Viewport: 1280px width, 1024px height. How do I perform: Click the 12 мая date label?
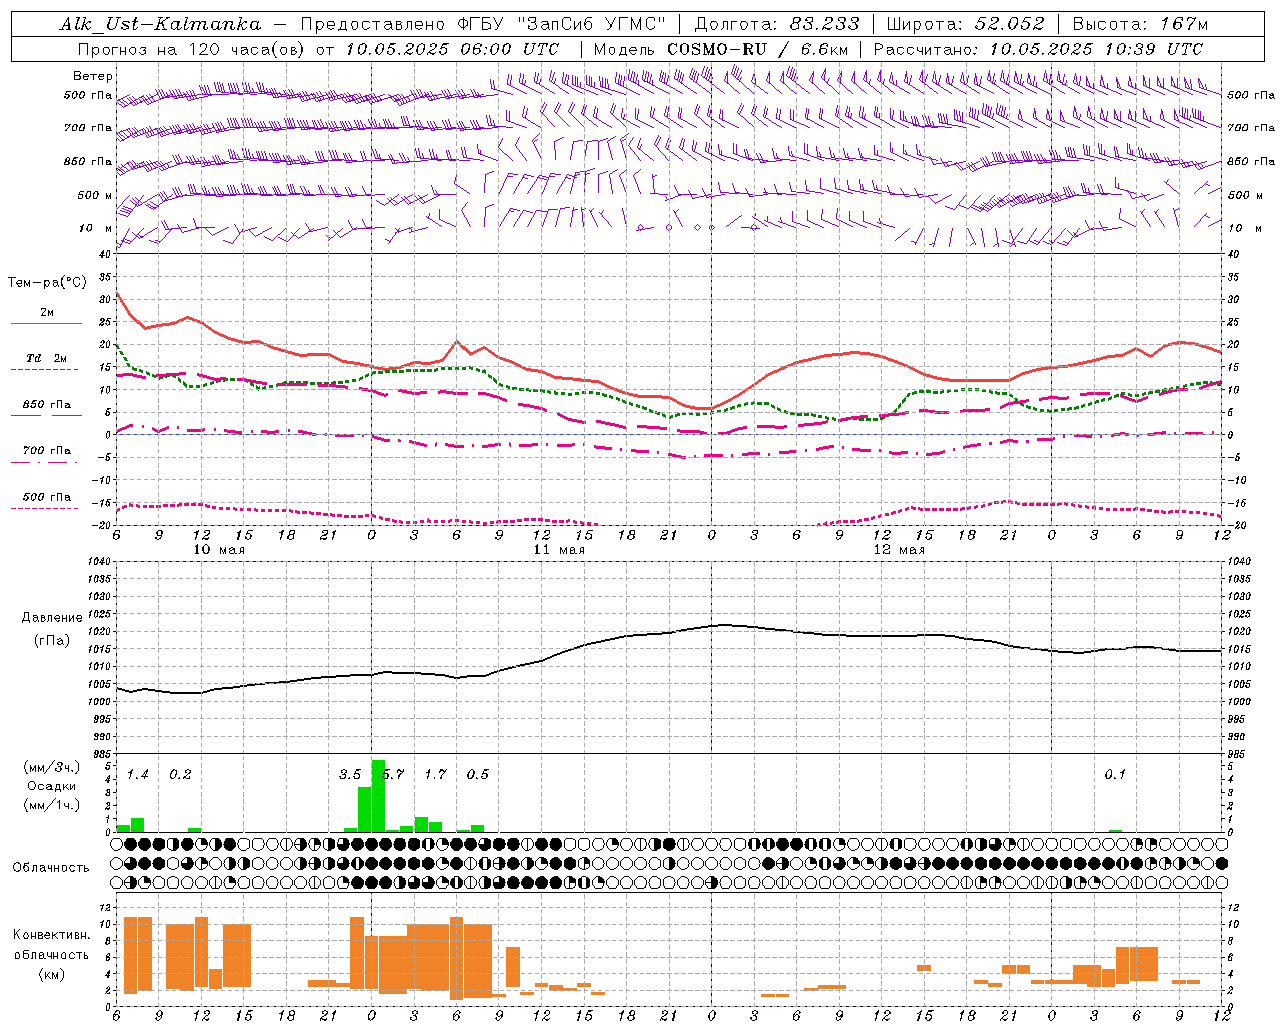click(899, 550)
